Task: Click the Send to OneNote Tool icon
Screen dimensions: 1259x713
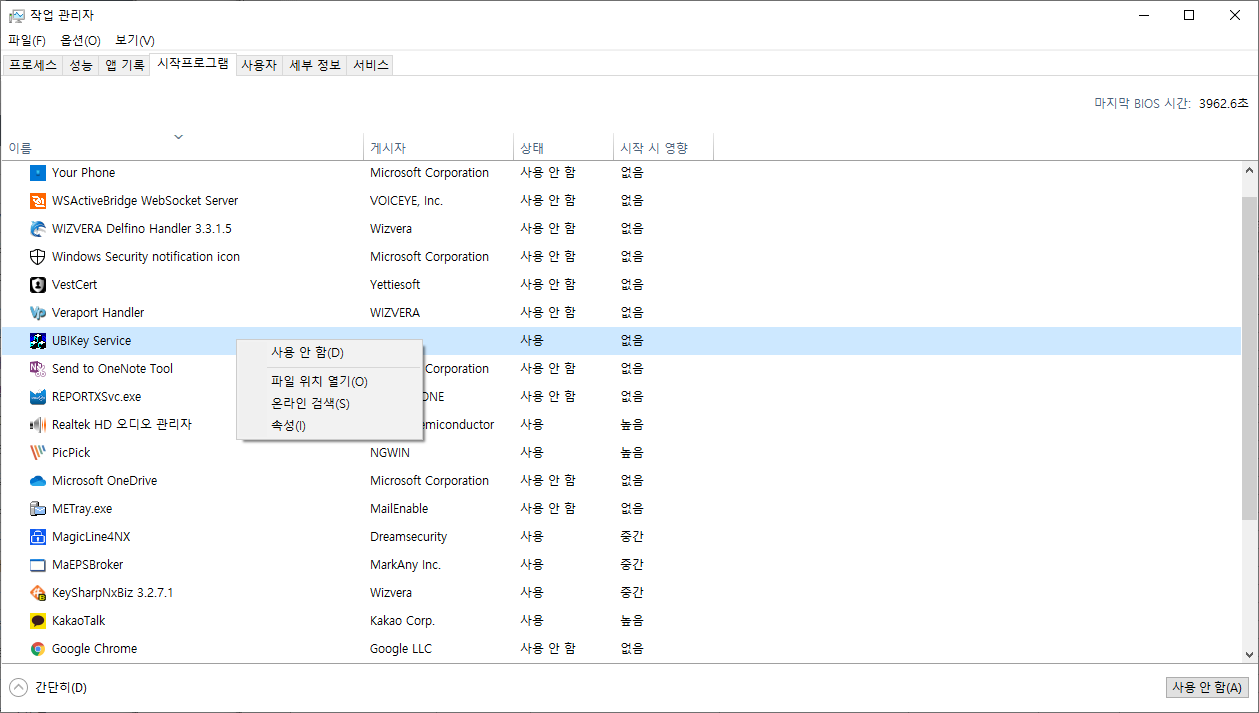Action: click(x=38, y=369)
